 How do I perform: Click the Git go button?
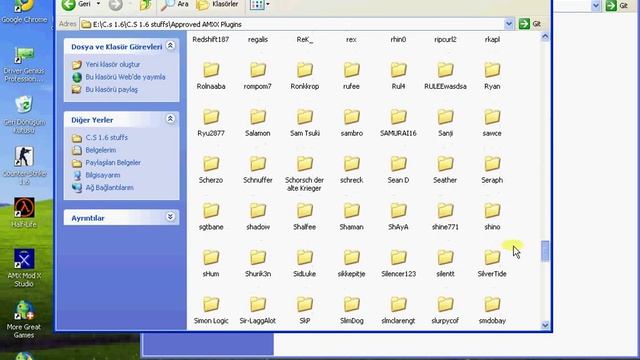(x=530, y=24)
